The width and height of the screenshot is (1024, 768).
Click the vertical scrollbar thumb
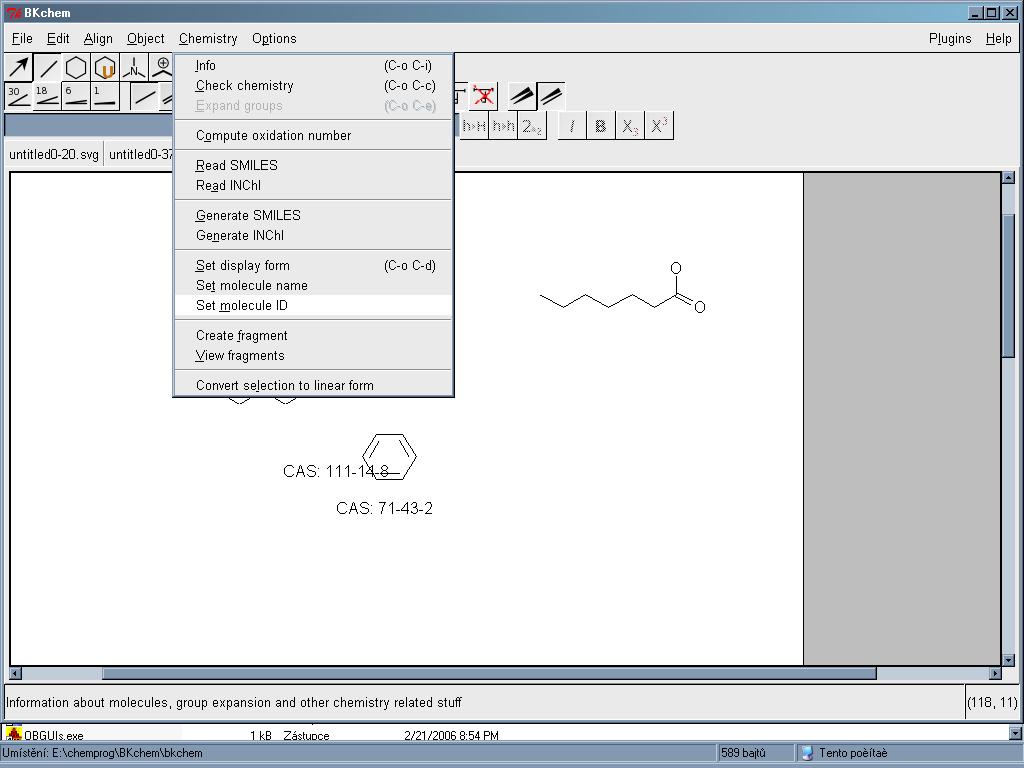pyautogui.click(x=1008, y=285)
